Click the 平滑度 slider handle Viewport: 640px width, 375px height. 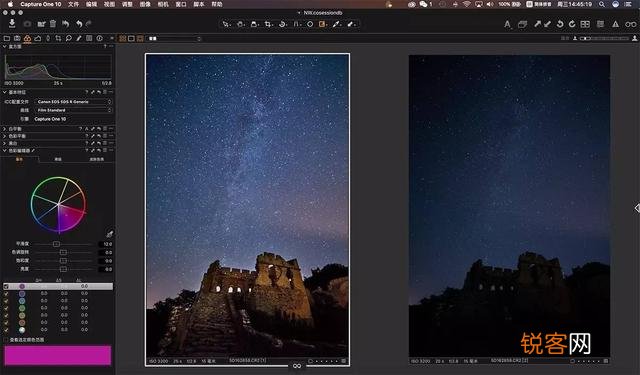point(56,244)
